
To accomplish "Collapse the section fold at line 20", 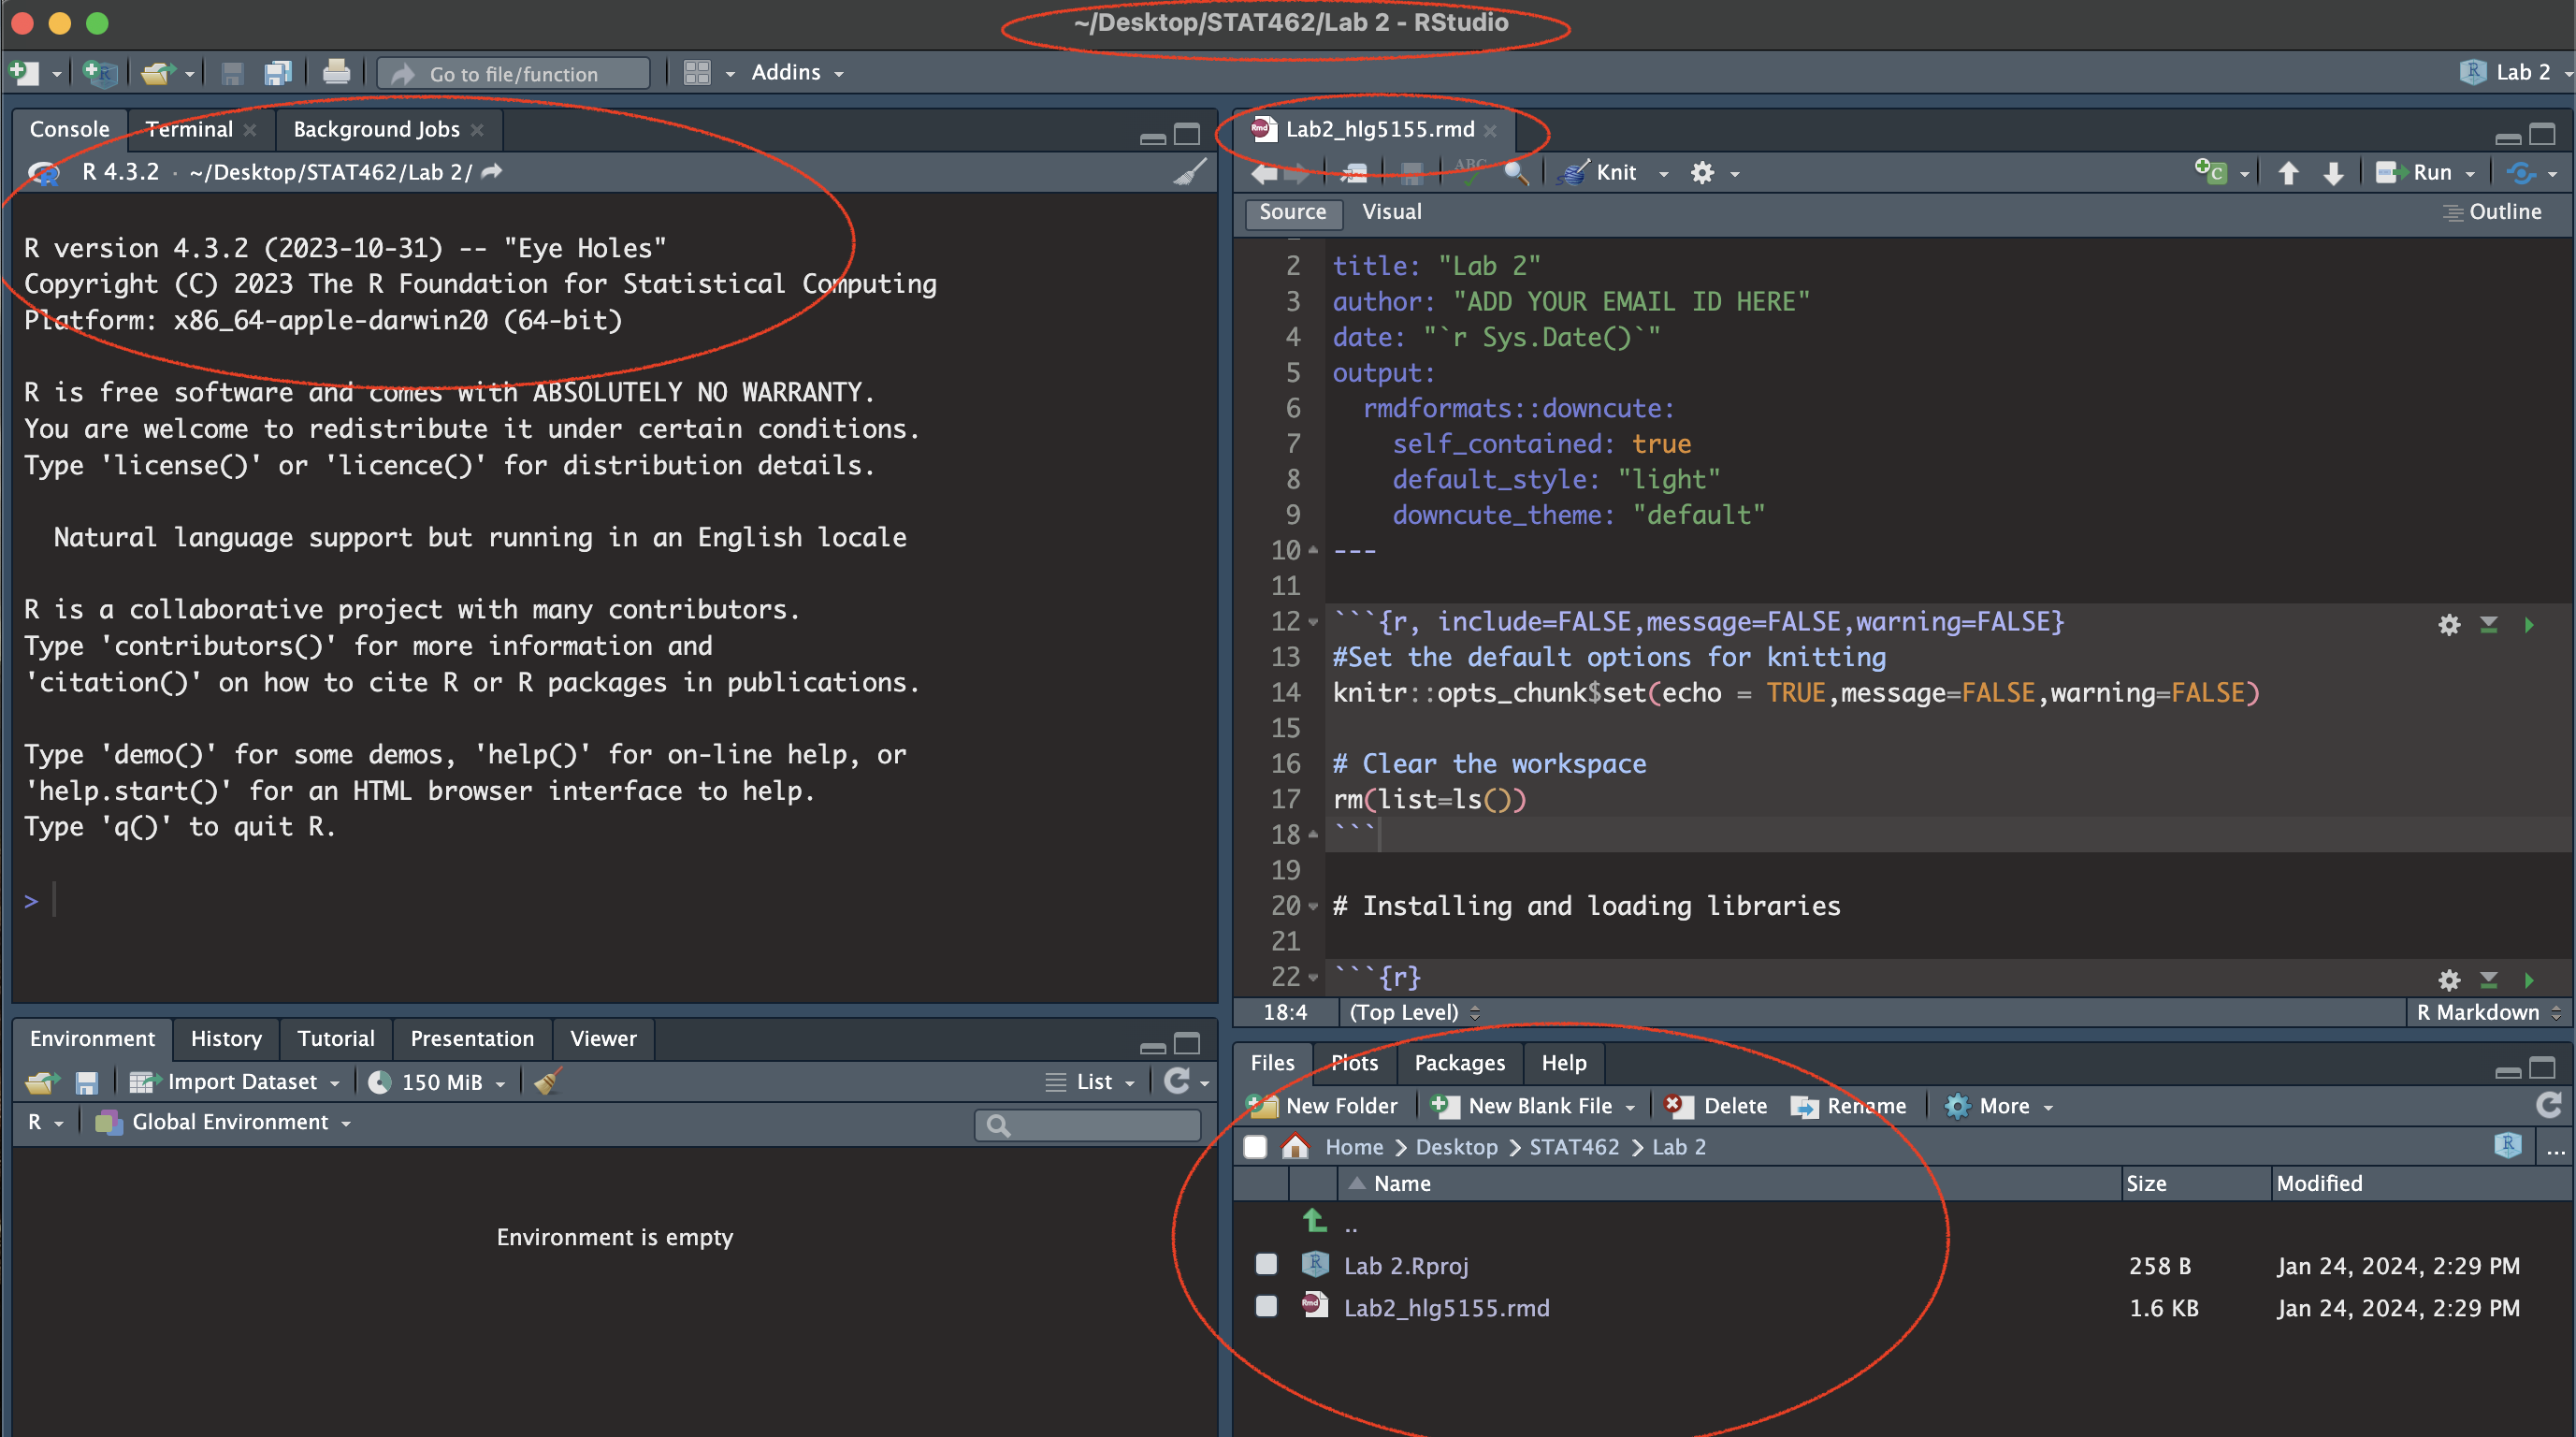I will point(1313,906).
